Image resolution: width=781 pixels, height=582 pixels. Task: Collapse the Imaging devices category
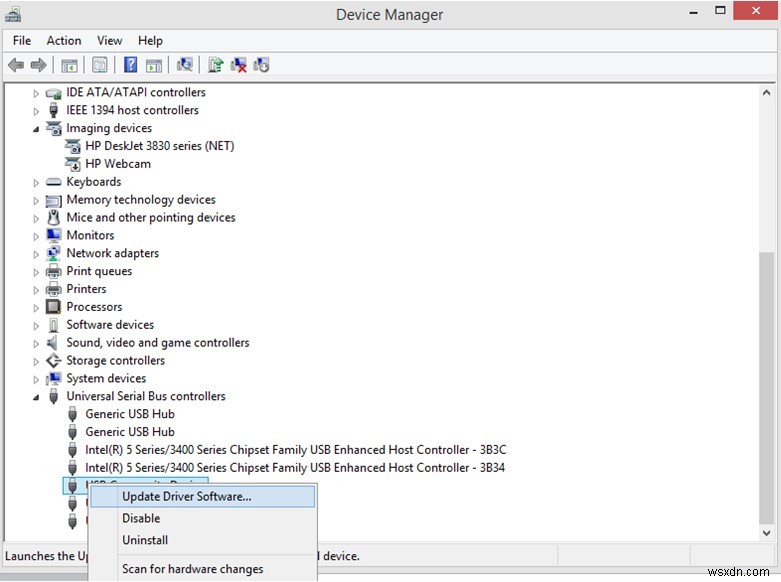(37, 129)
